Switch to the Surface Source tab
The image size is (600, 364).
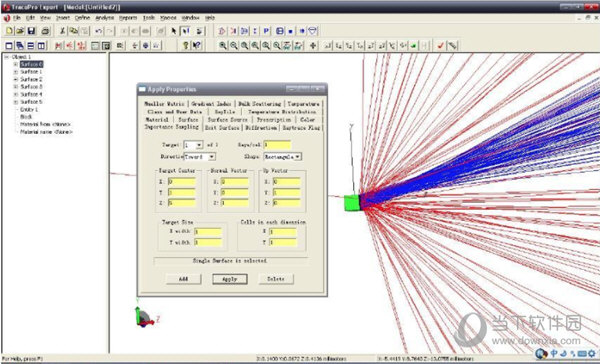click(x=227, y=119)
